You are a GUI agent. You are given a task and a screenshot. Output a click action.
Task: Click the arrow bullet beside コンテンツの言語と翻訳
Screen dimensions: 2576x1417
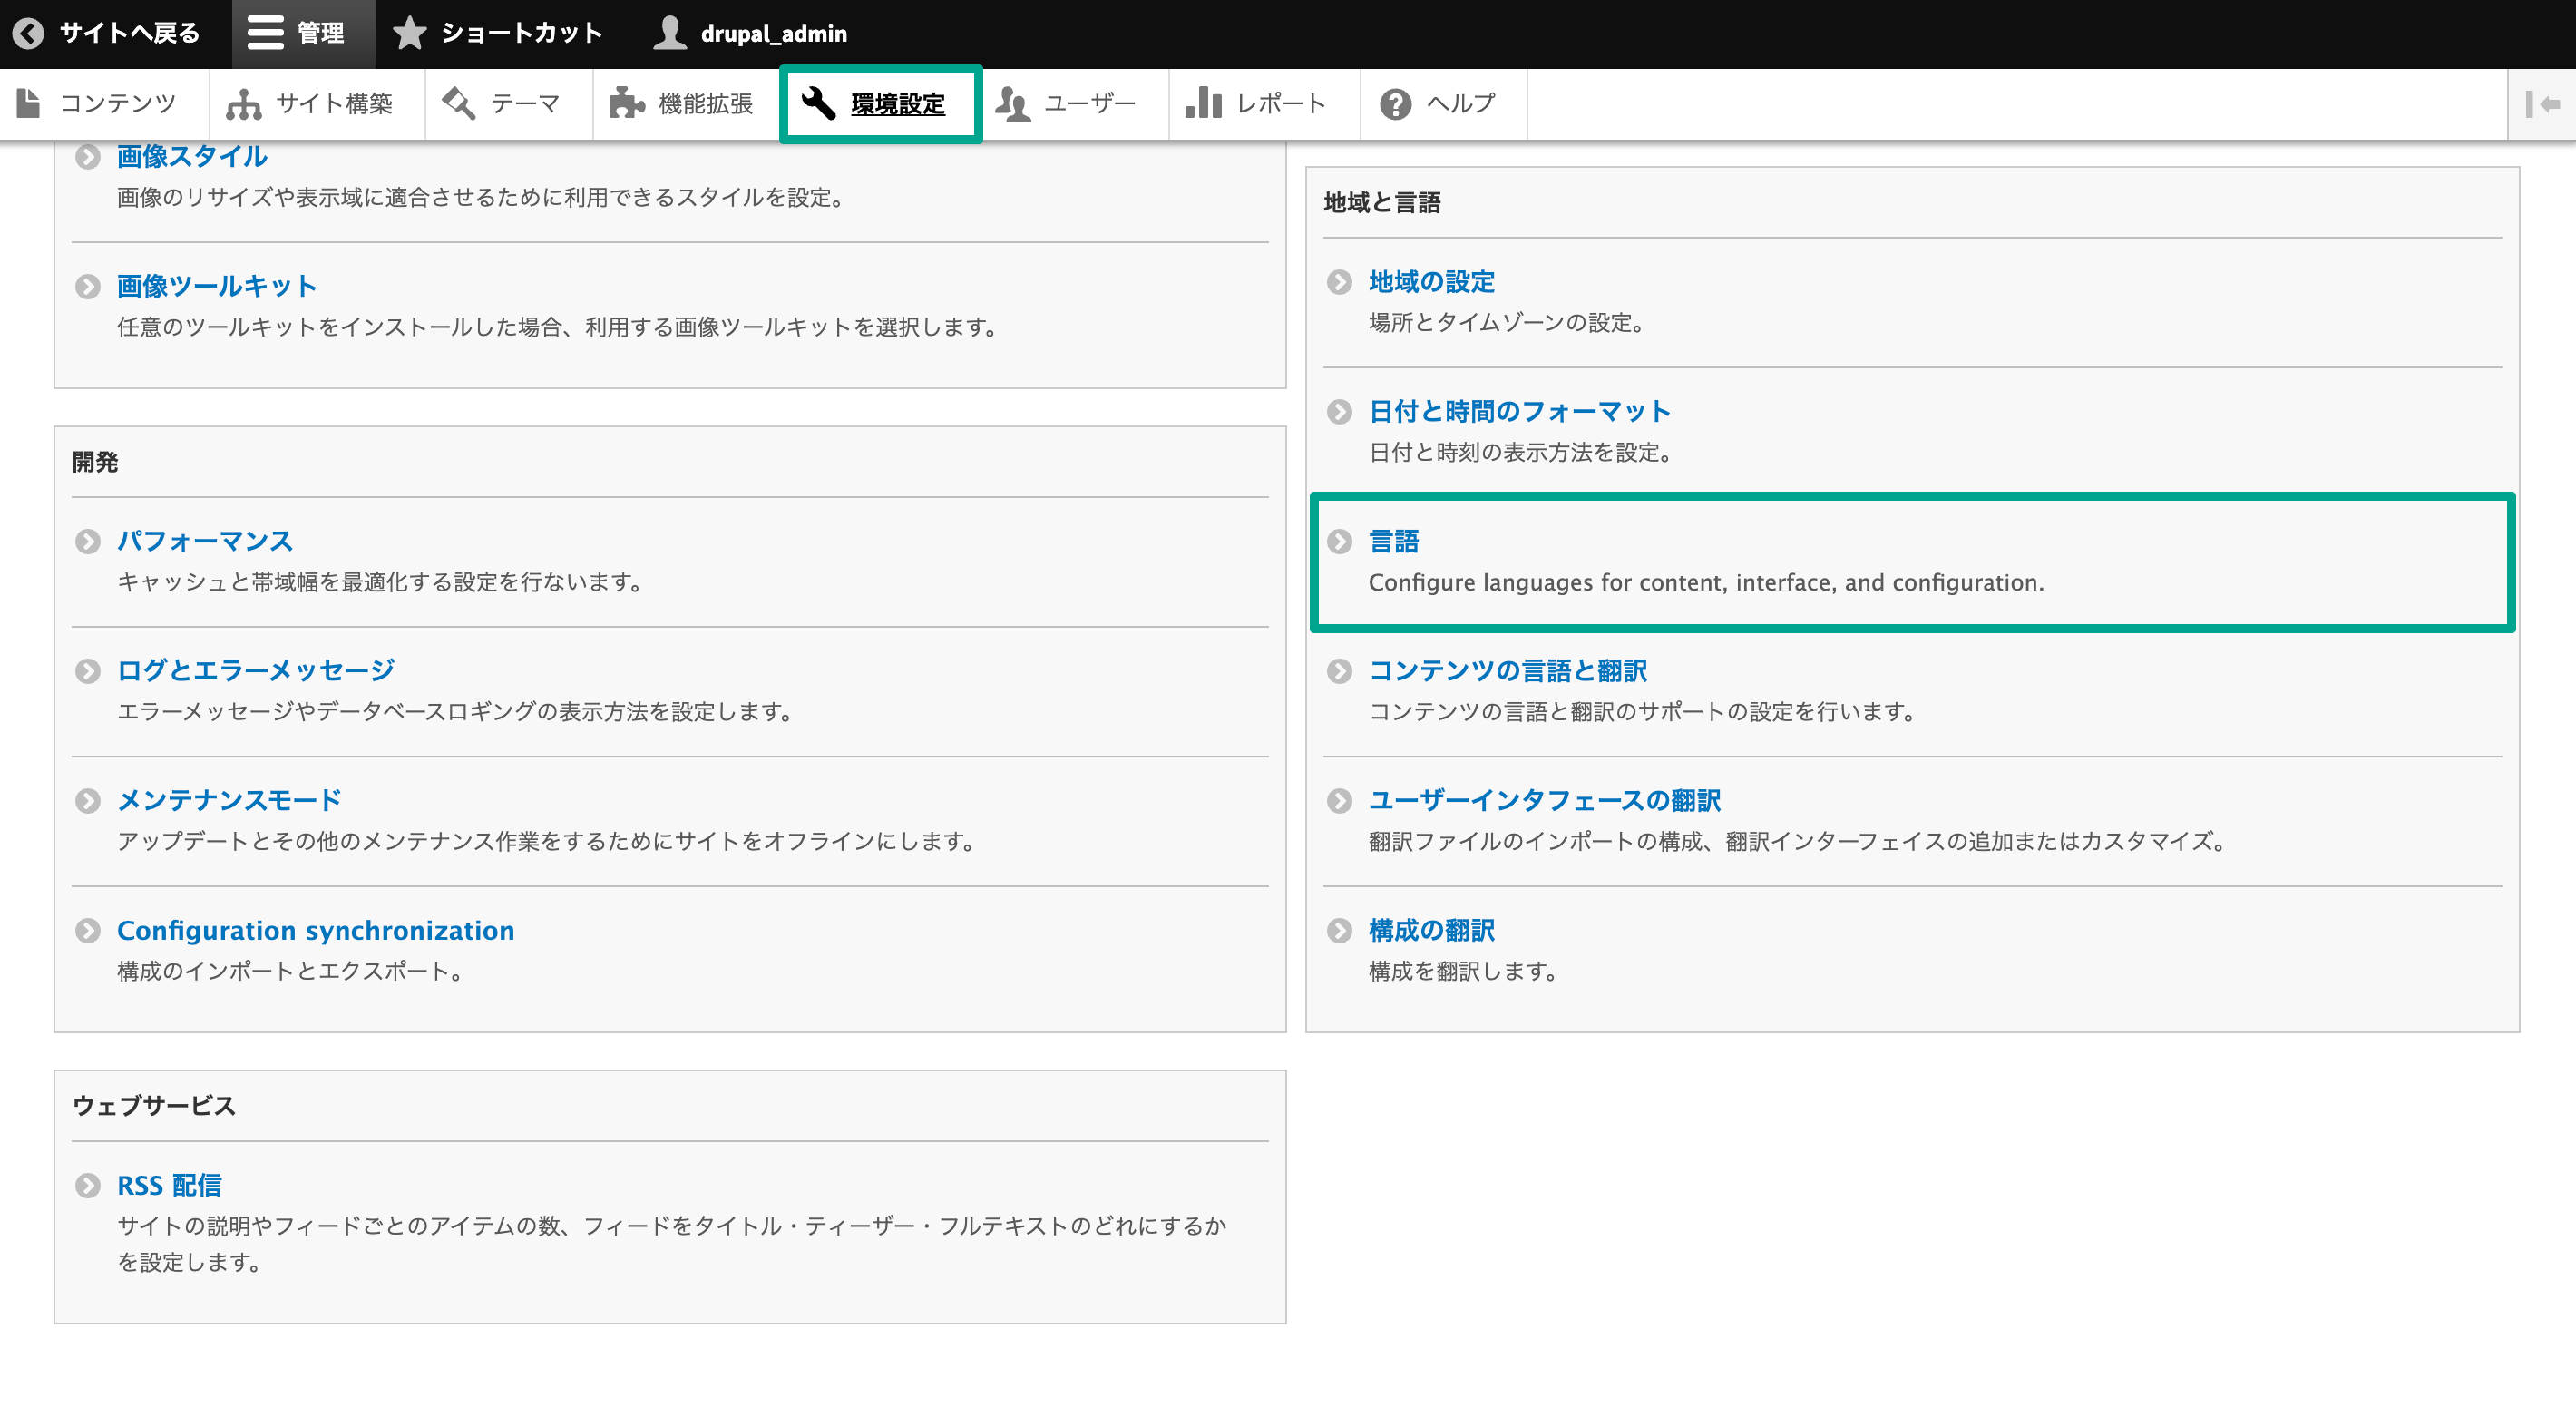(1339, 671)
